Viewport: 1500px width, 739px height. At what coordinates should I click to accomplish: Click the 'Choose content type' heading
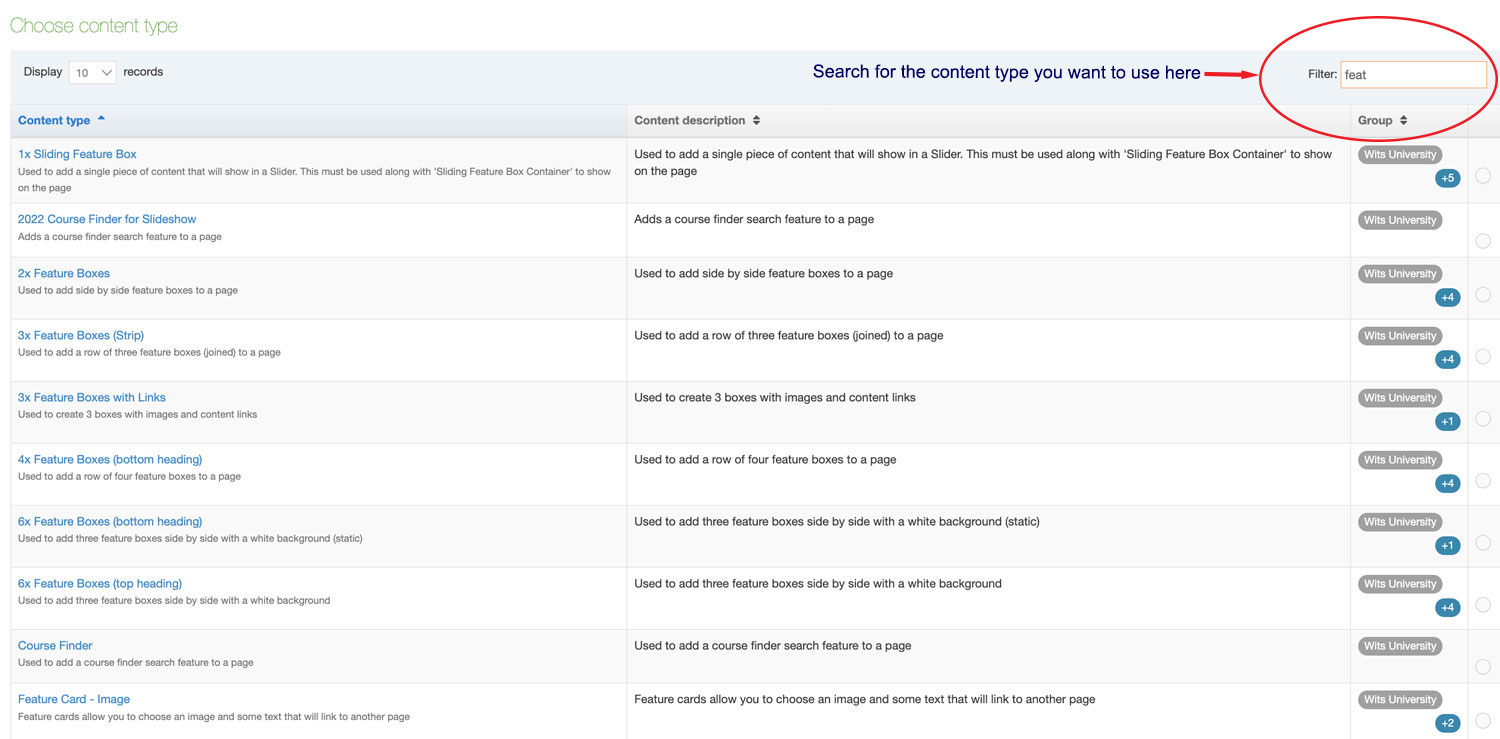94,26
